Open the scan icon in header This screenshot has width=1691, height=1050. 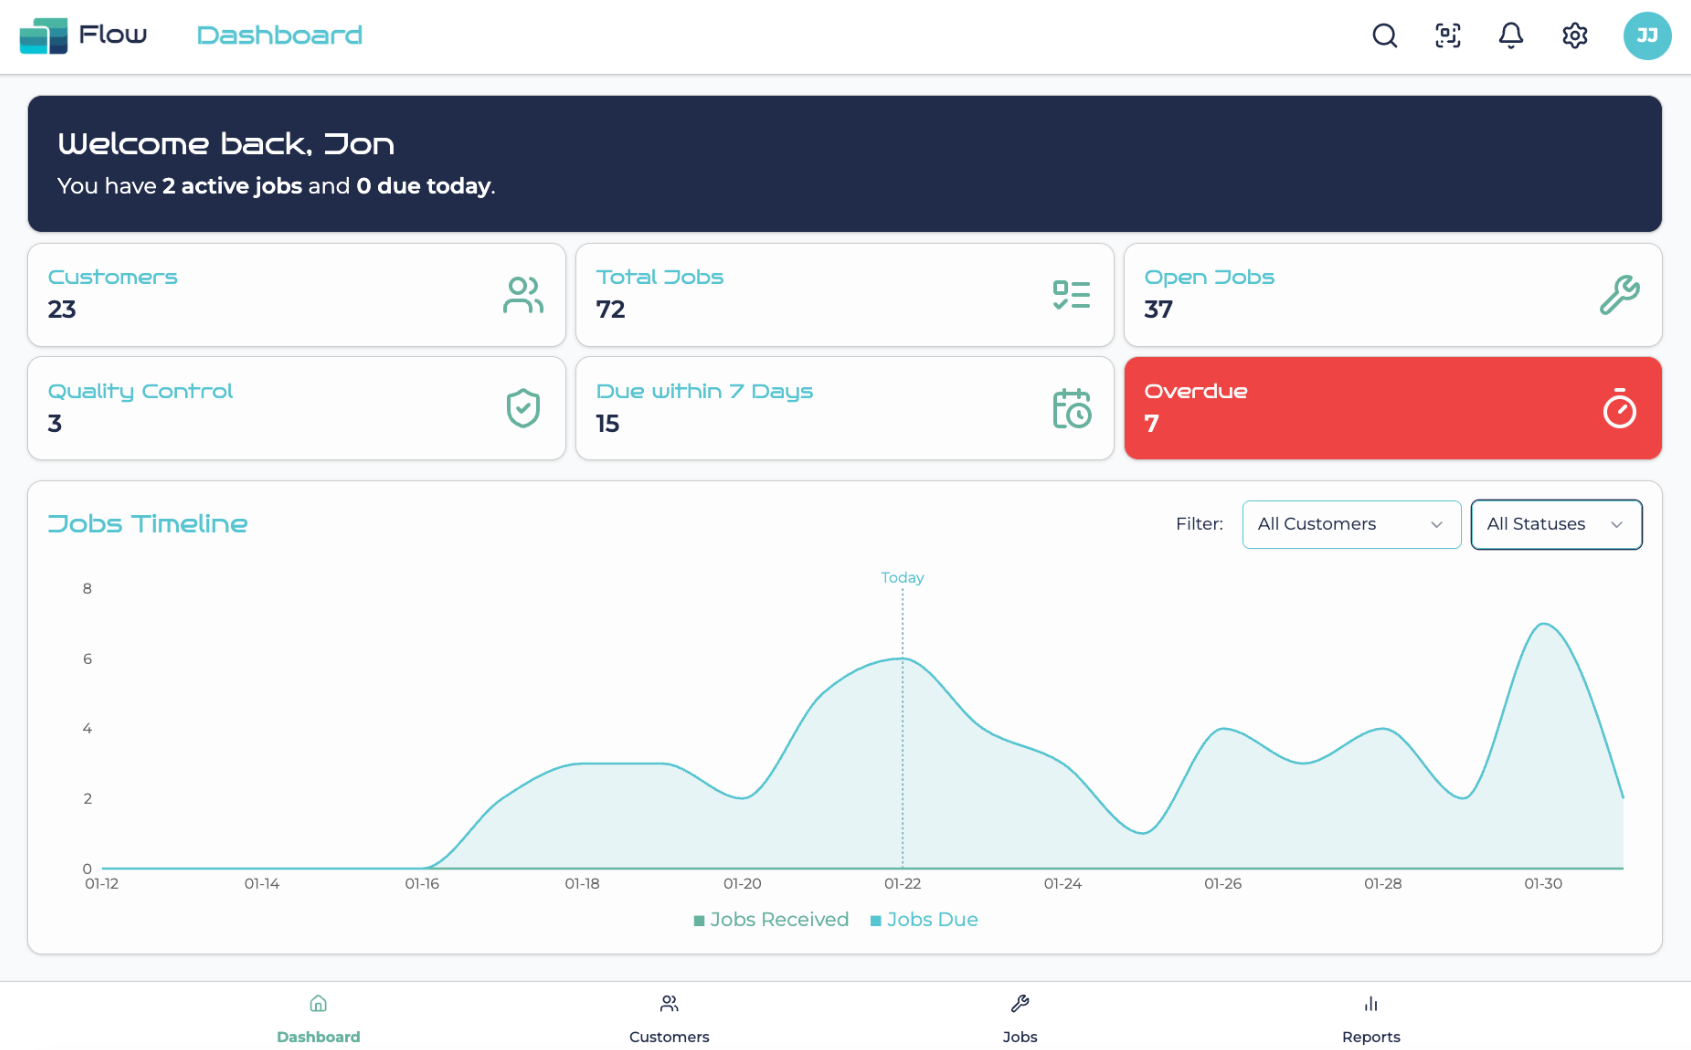point(1447,36)
